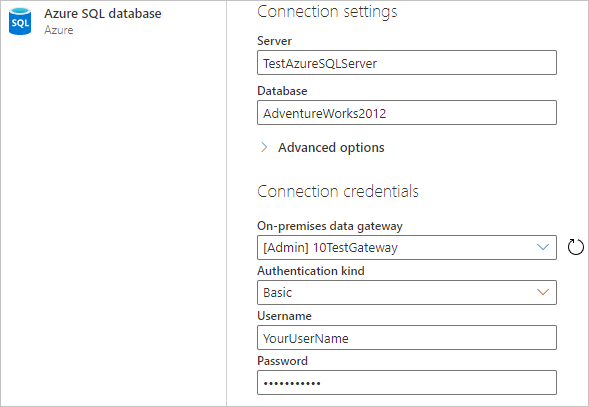
Task: Click the Azure SQL database title text
Action: pyautogui.click(x=103, y=14)
